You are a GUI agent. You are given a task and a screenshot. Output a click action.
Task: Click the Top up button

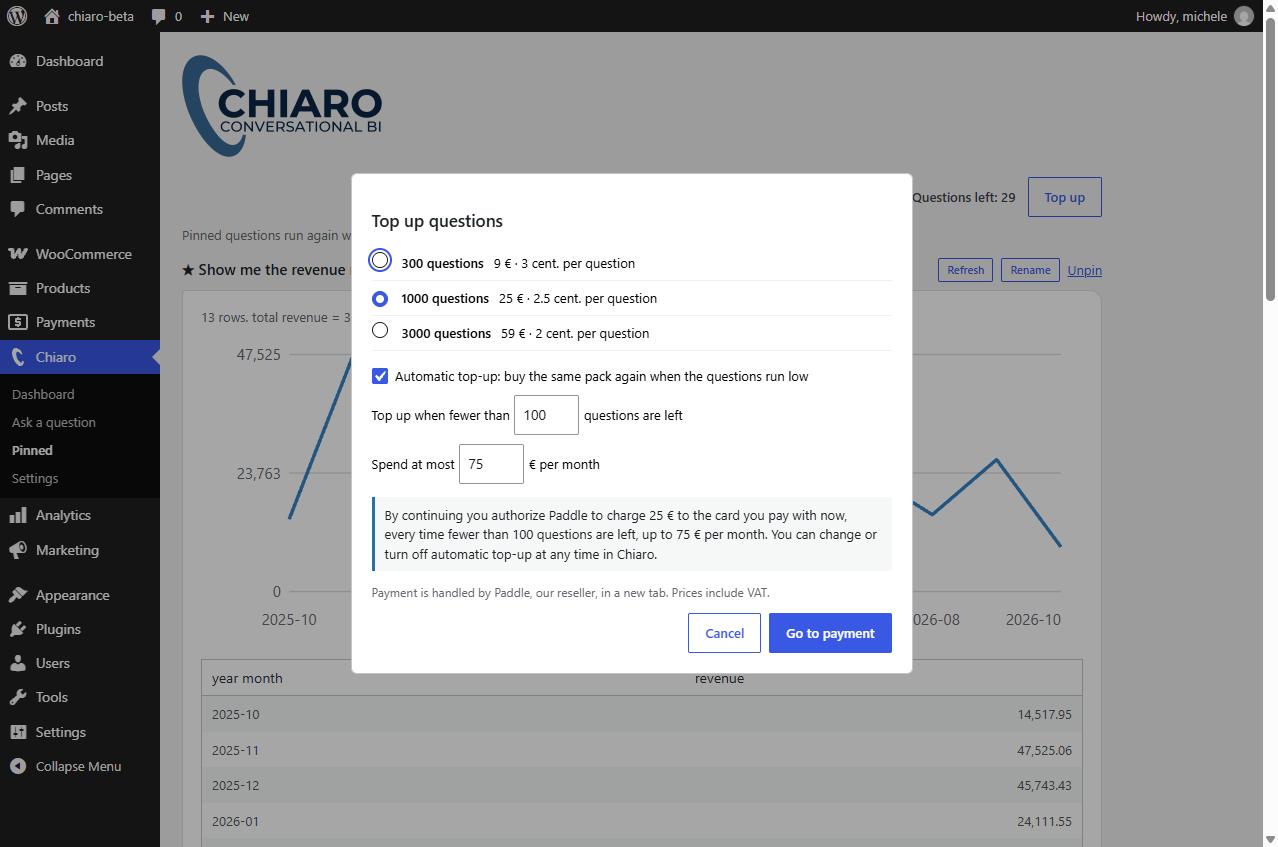1064,197
